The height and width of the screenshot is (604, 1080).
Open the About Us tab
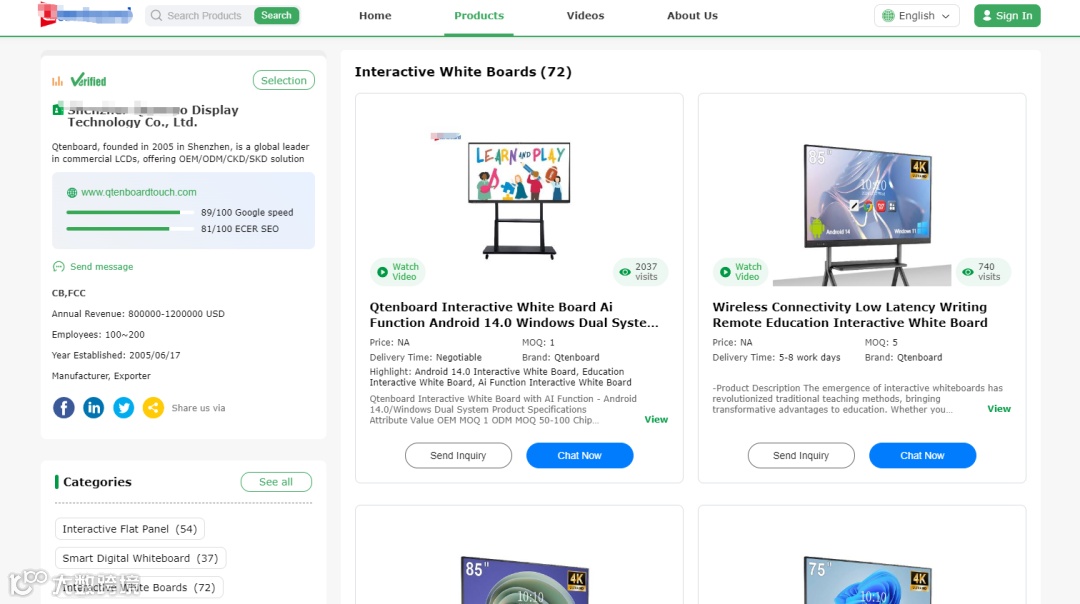(x=692, y=15)
